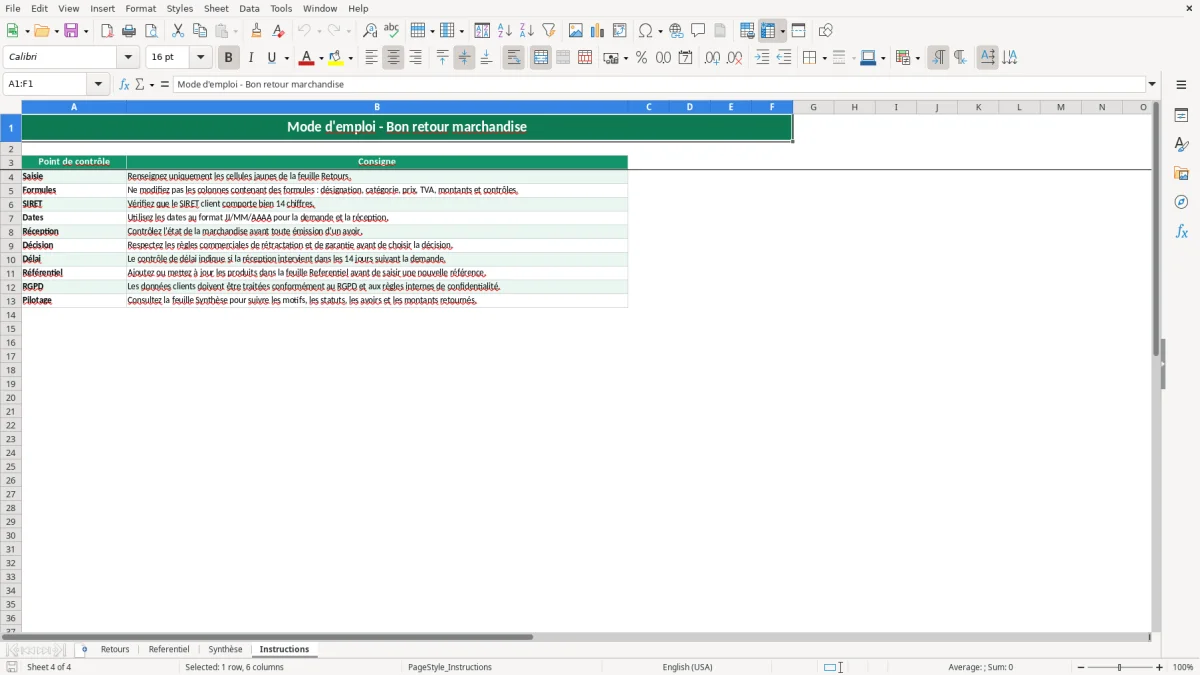Sort descending

pyautogui.click(x=526, y=31)
